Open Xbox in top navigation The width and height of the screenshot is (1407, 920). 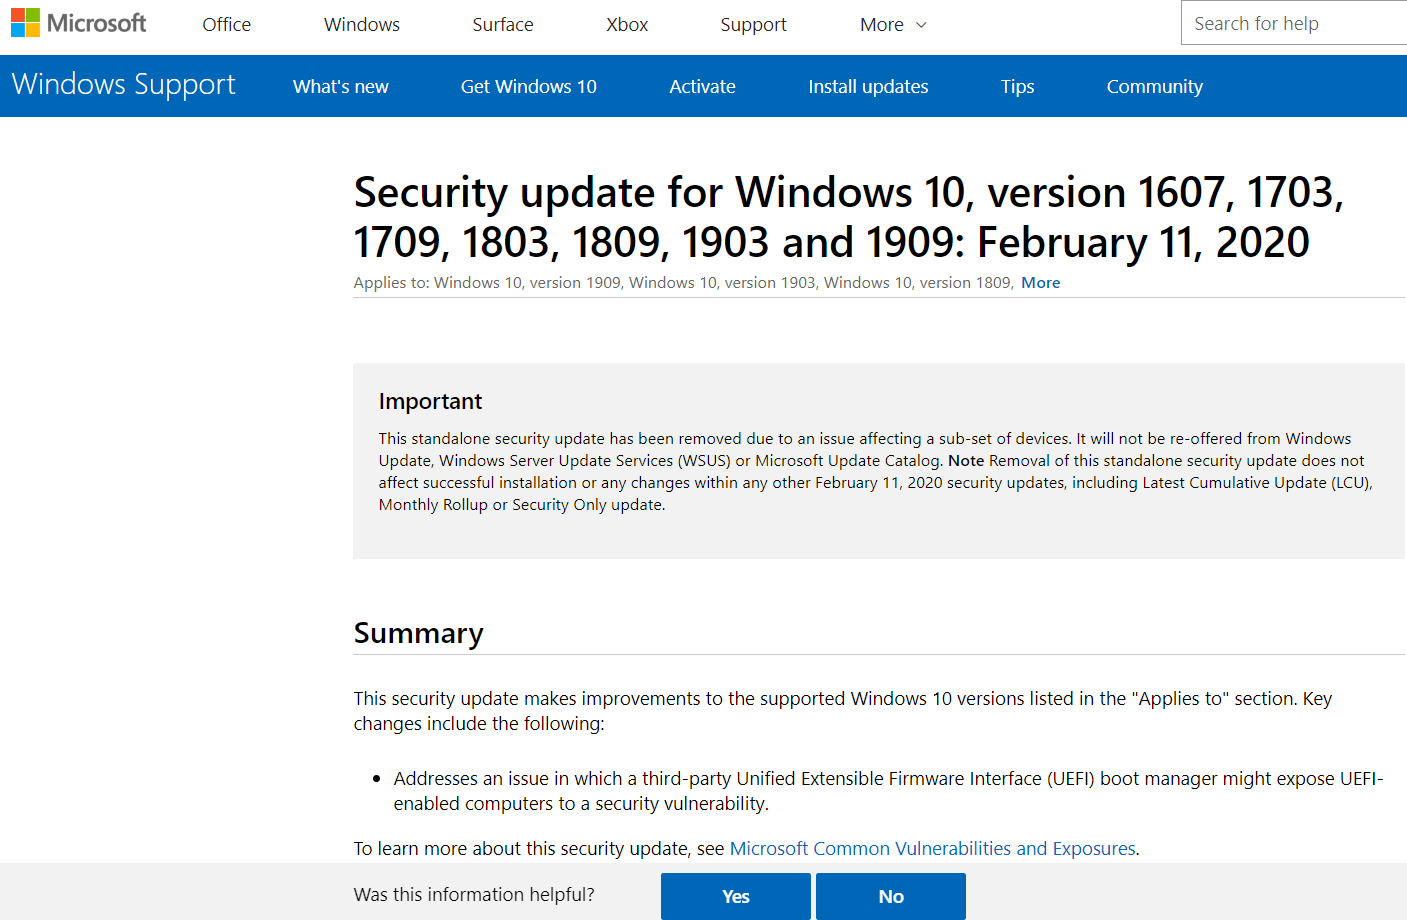[627, 25]
